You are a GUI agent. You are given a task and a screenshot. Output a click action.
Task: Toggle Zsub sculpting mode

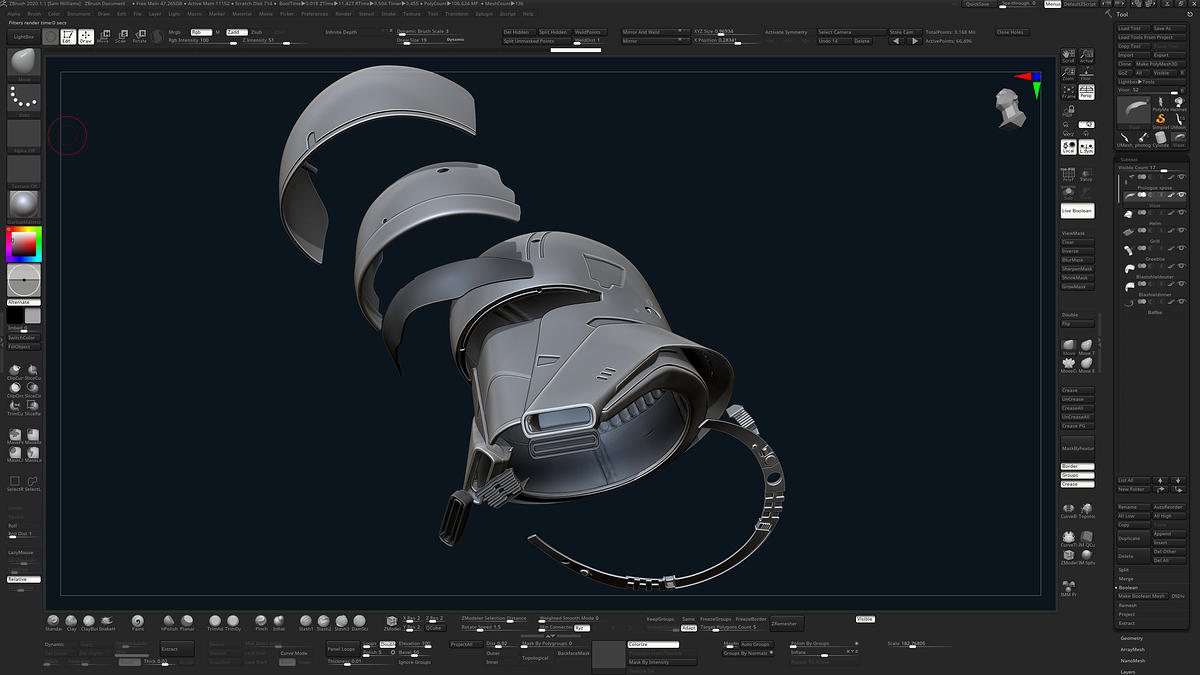point(257,32)
